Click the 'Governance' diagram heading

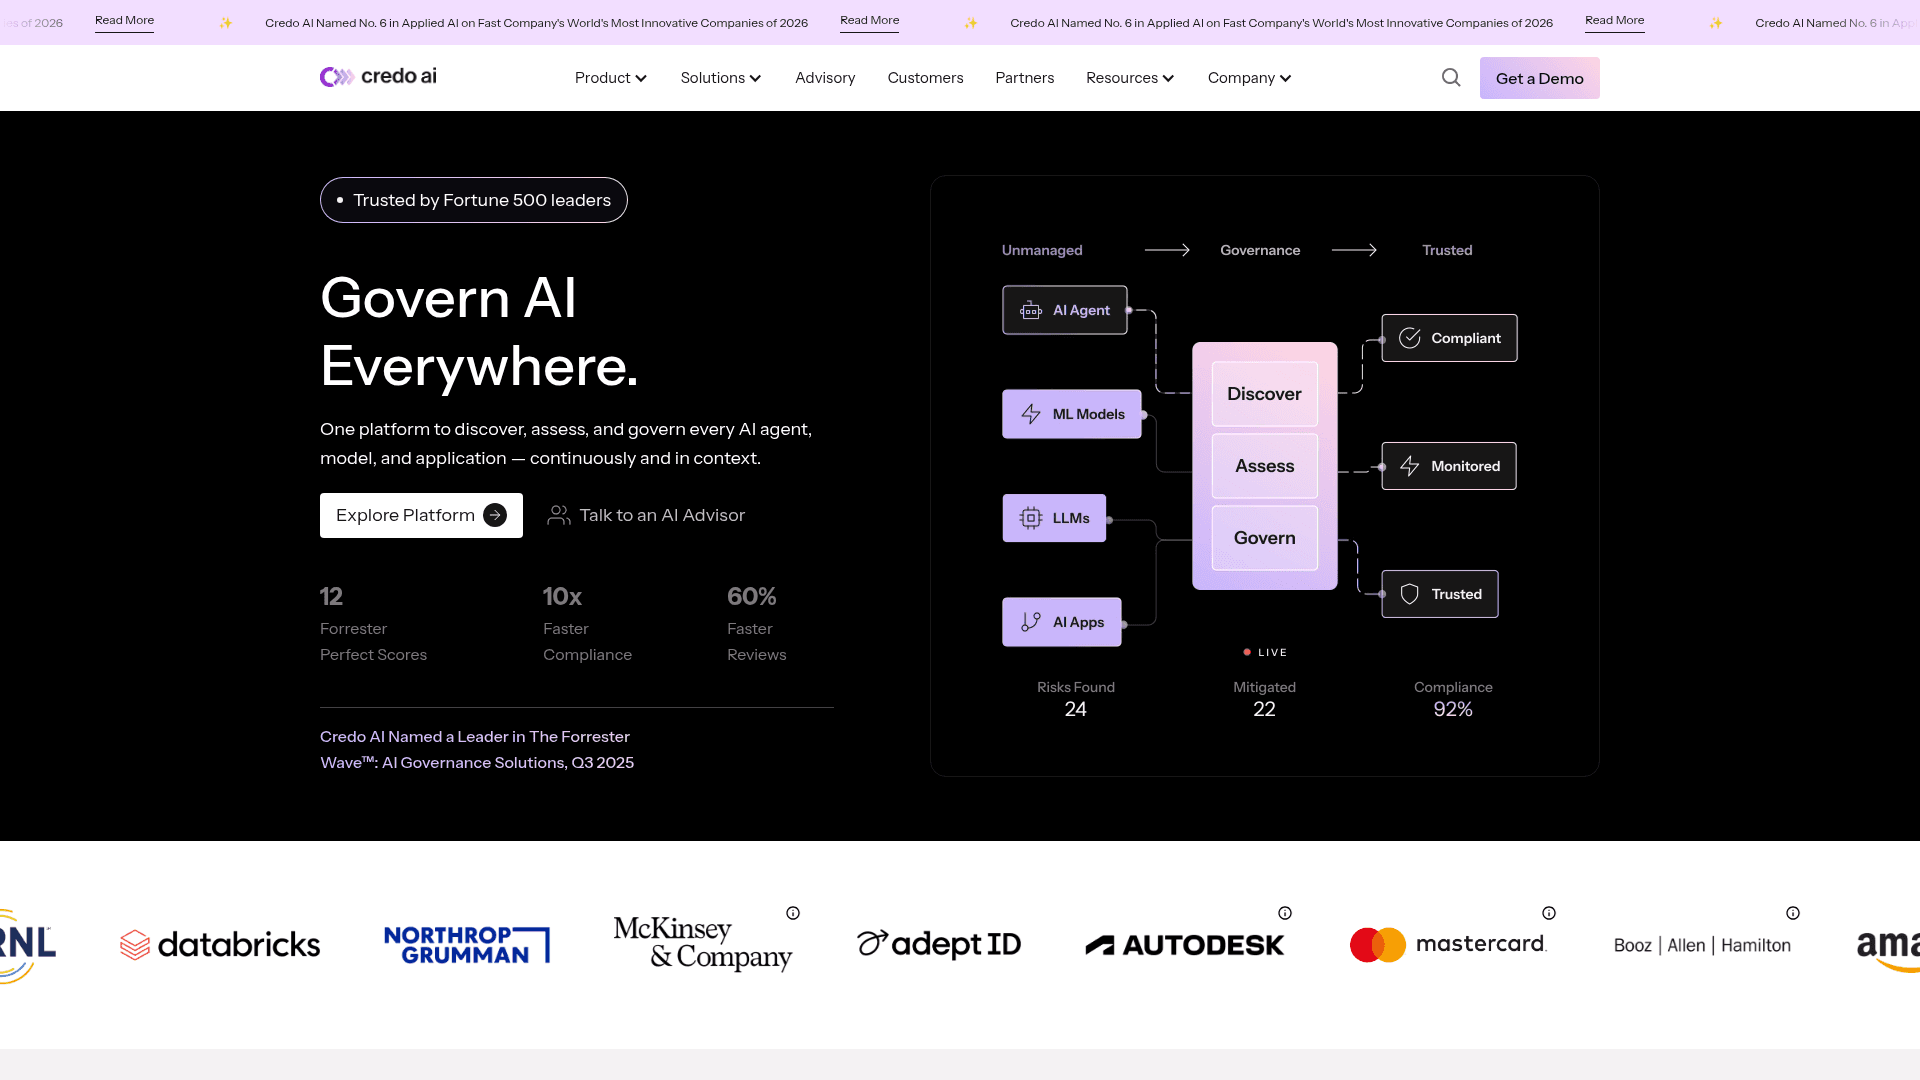click(1260, 250)
